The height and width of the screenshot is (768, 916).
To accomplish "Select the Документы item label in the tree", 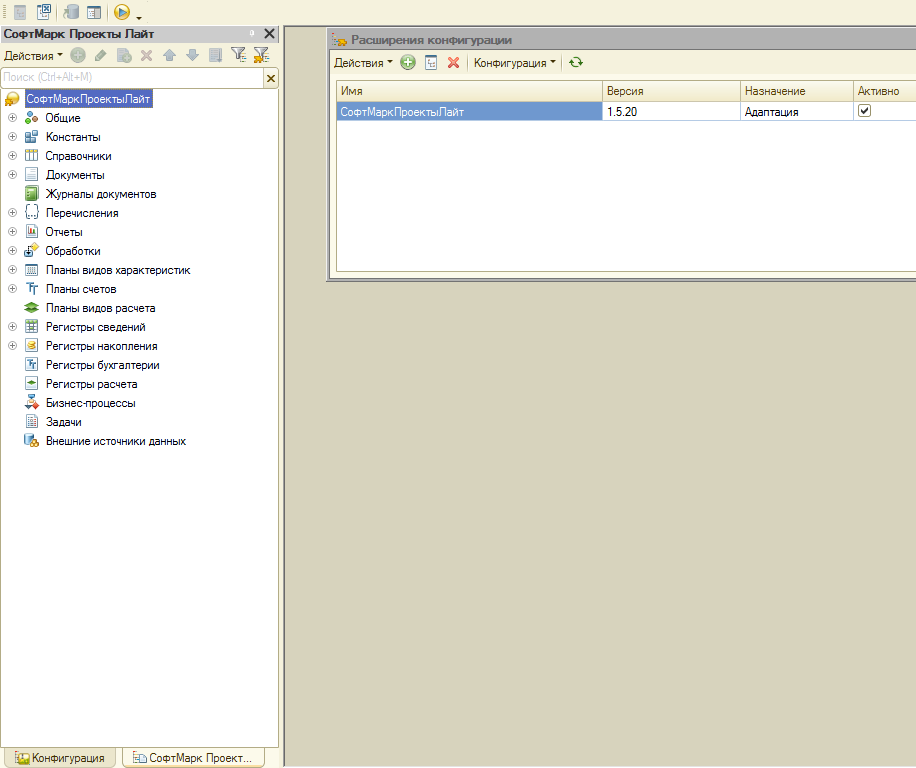I will click(x=75, y=175).
